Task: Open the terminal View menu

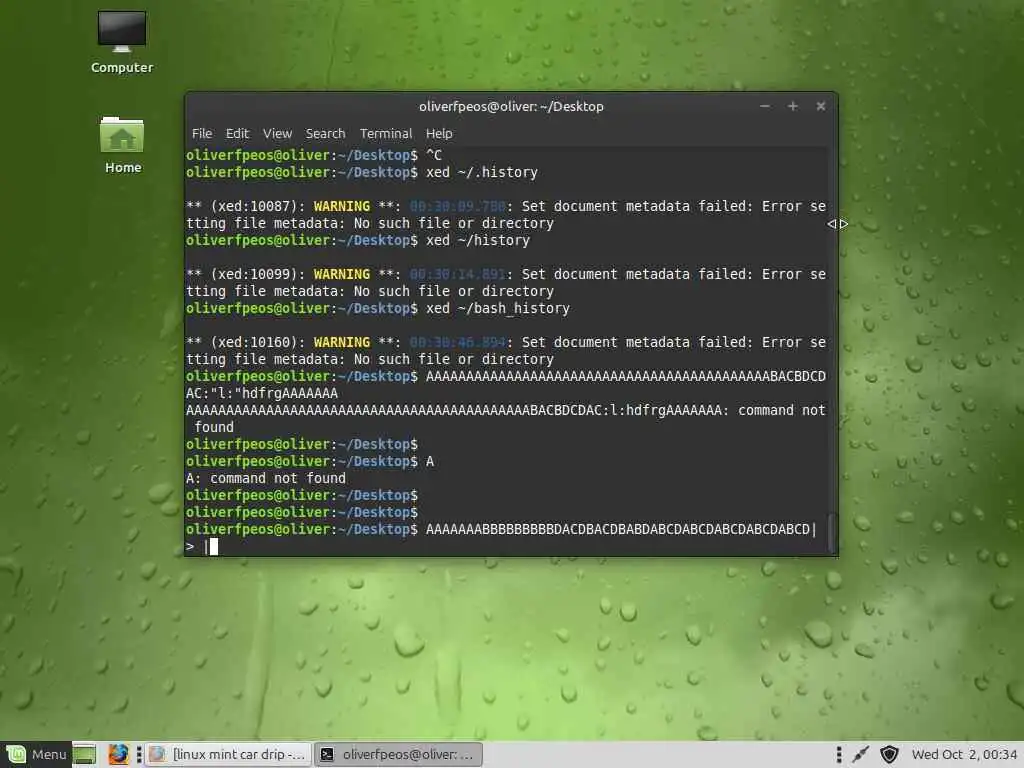Action: pos(277,133)
